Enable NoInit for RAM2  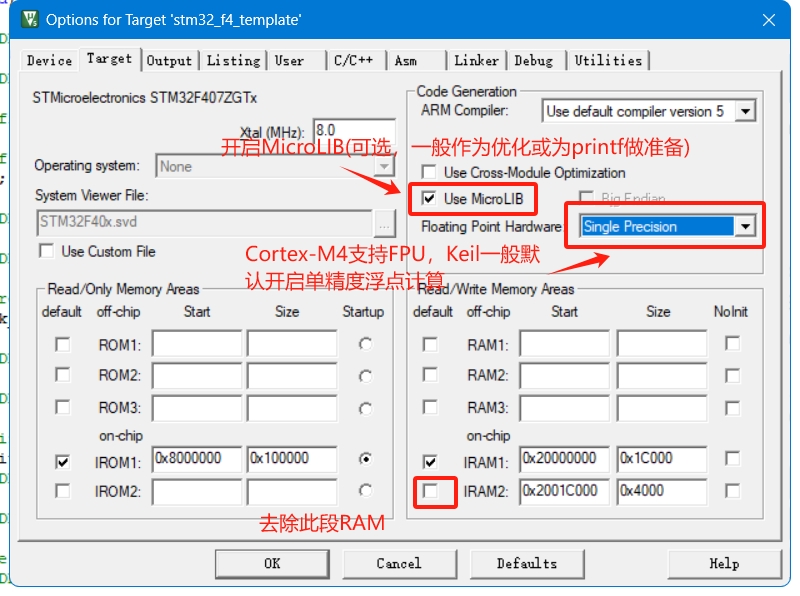[x=732, y=376]
